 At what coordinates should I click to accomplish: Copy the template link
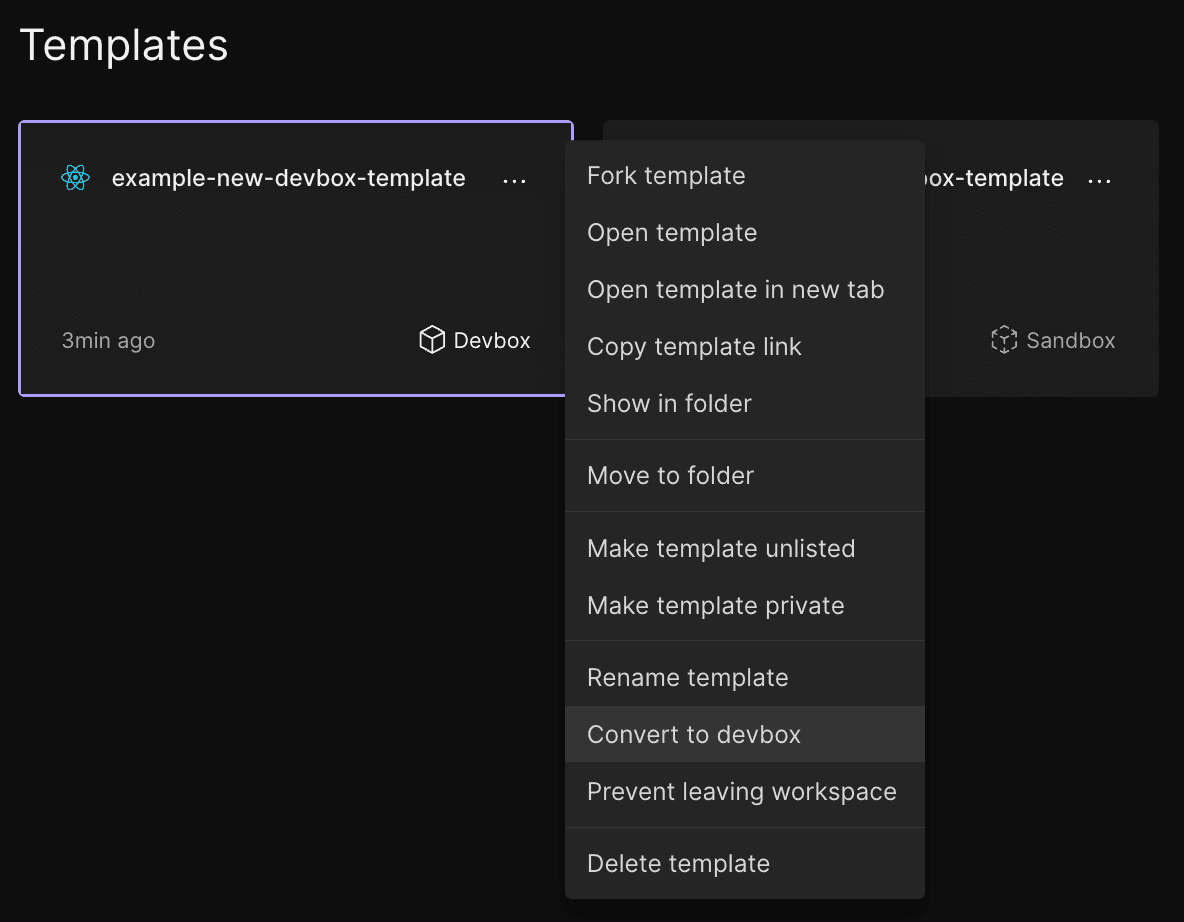pyautogui.click(x=694, y=346)
